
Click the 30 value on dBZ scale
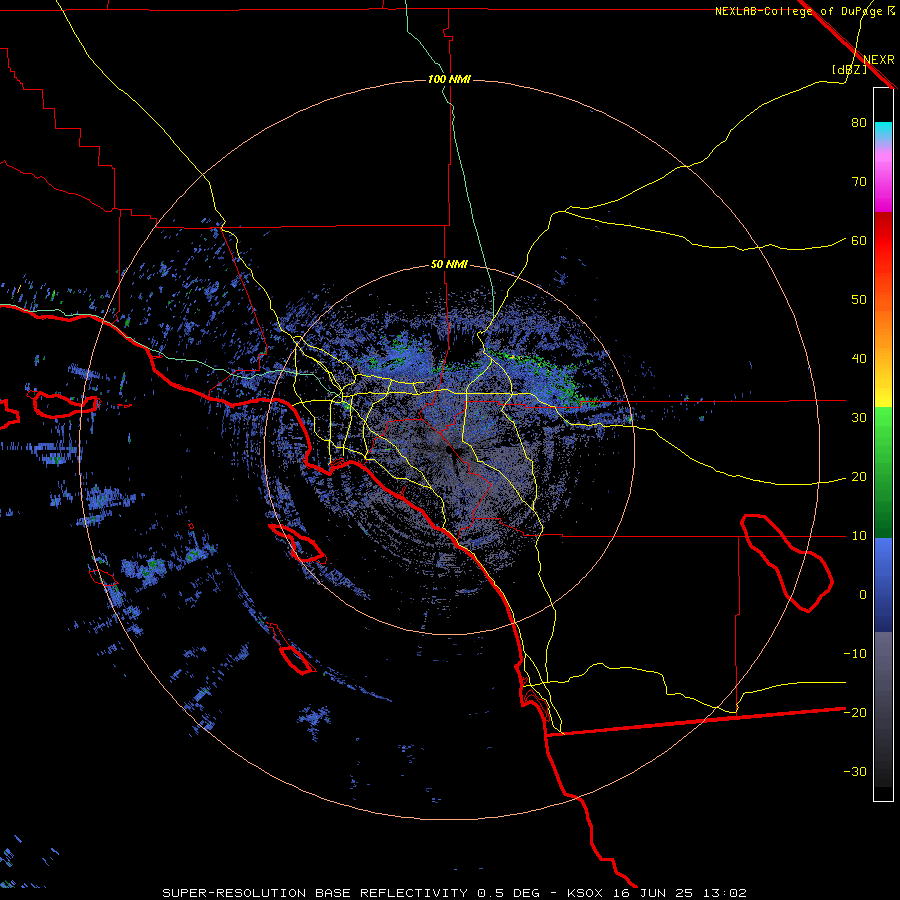pos(859,418)
